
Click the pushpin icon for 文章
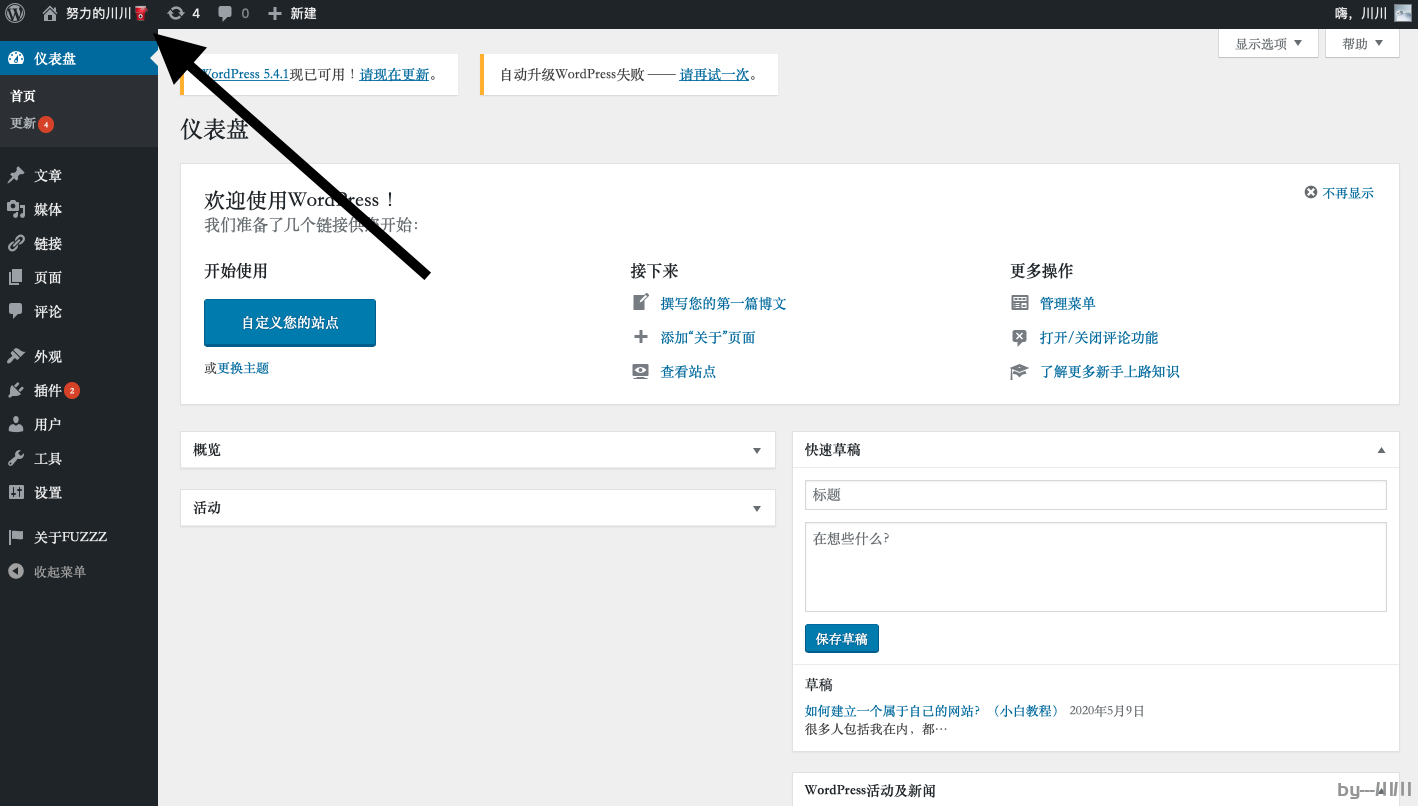point(16,175)
